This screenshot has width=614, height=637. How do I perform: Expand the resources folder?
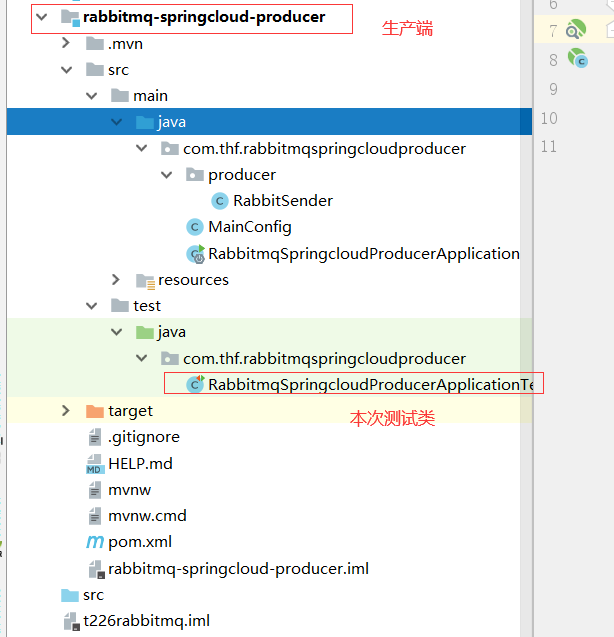[x=116, y=280]
